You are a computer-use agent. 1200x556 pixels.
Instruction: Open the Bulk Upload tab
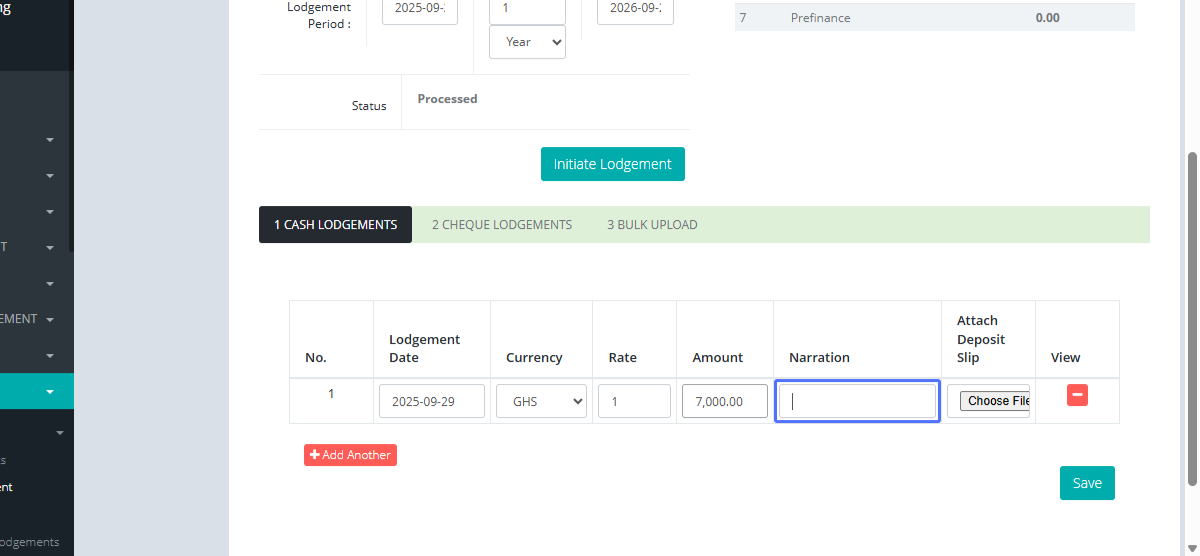point(652,225)
